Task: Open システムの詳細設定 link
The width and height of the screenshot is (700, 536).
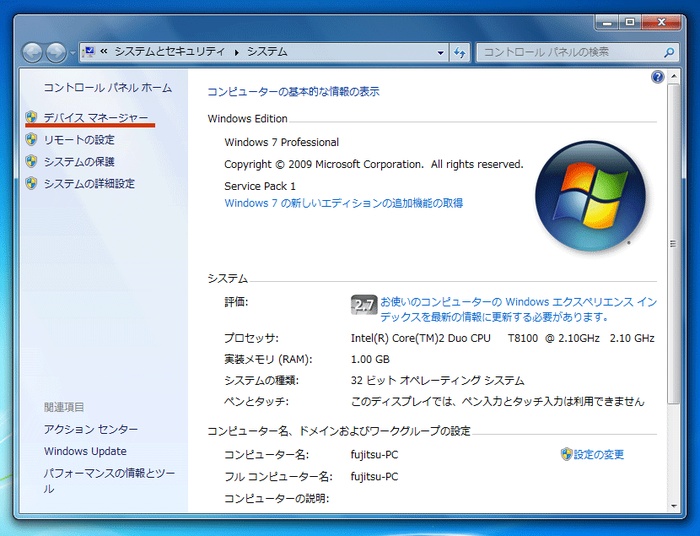Action: [x=89, y=183]
